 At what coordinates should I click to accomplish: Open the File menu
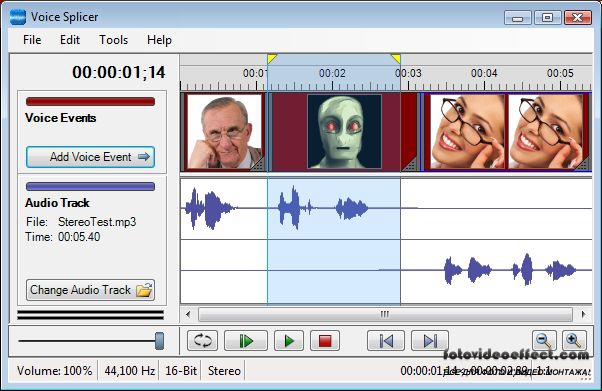[x=32, y=40]
